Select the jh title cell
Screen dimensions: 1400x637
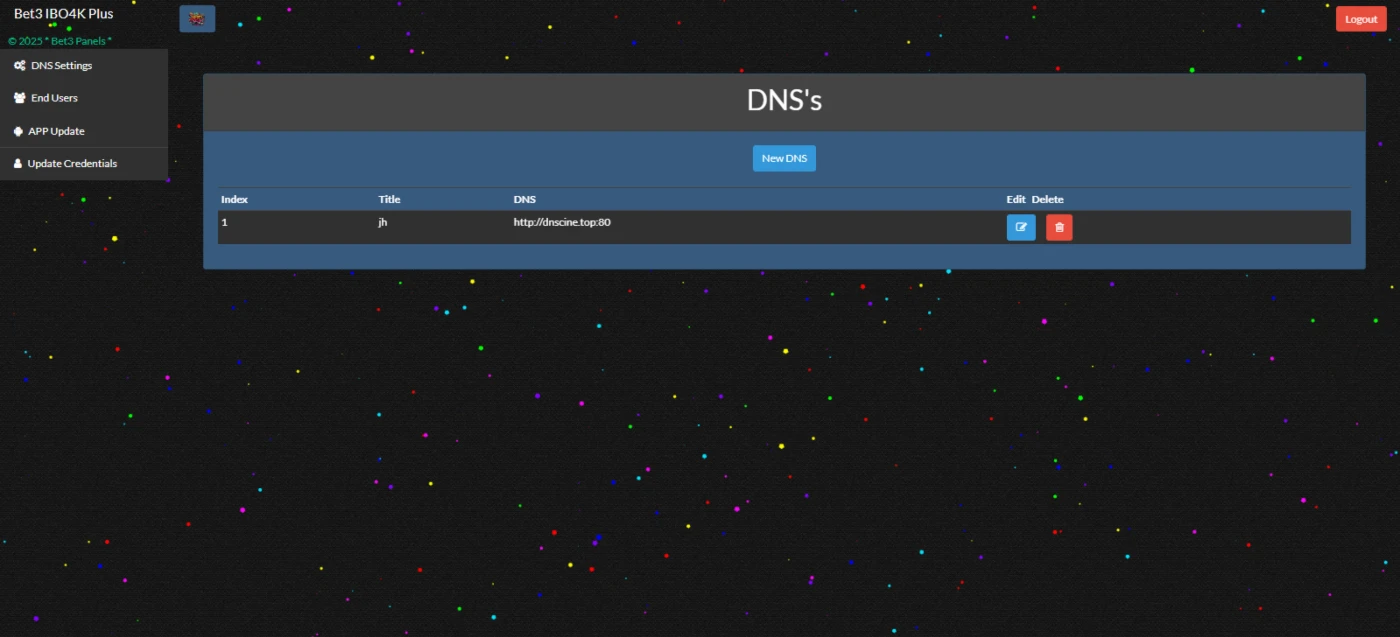pos(382,222)
